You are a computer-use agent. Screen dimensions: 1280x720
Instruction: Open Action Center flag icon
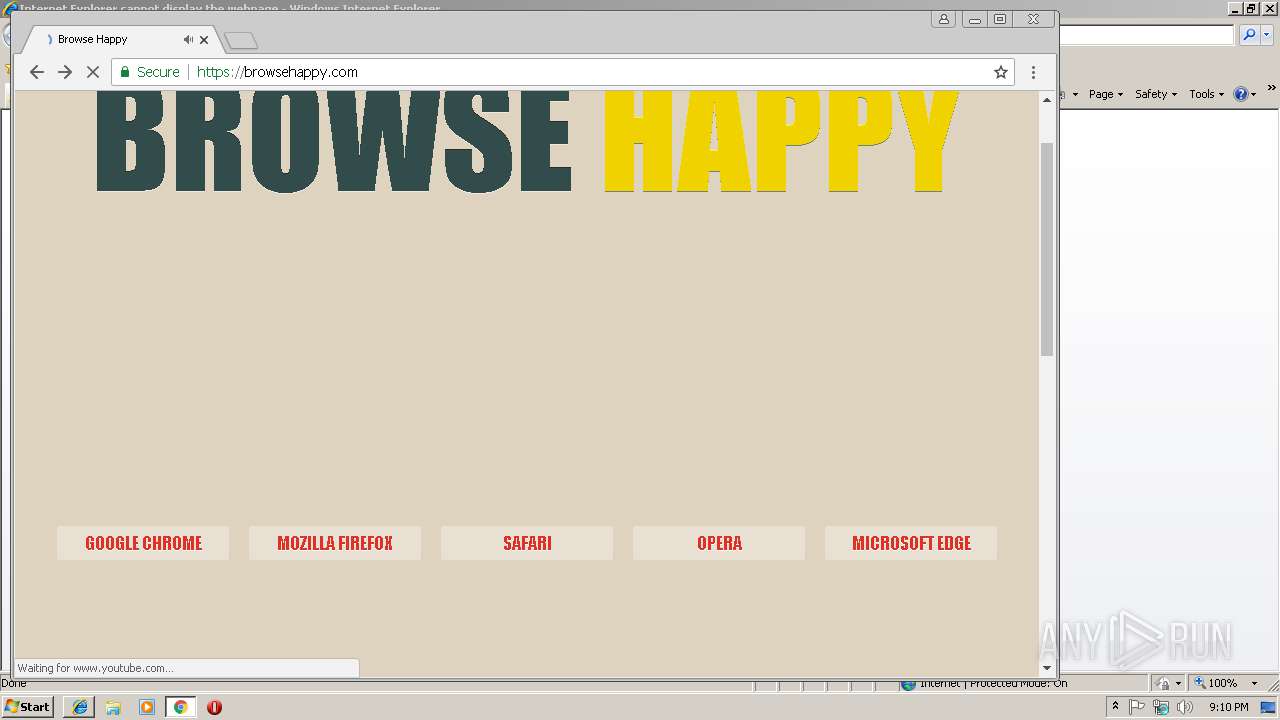(x=1137, y=707)
